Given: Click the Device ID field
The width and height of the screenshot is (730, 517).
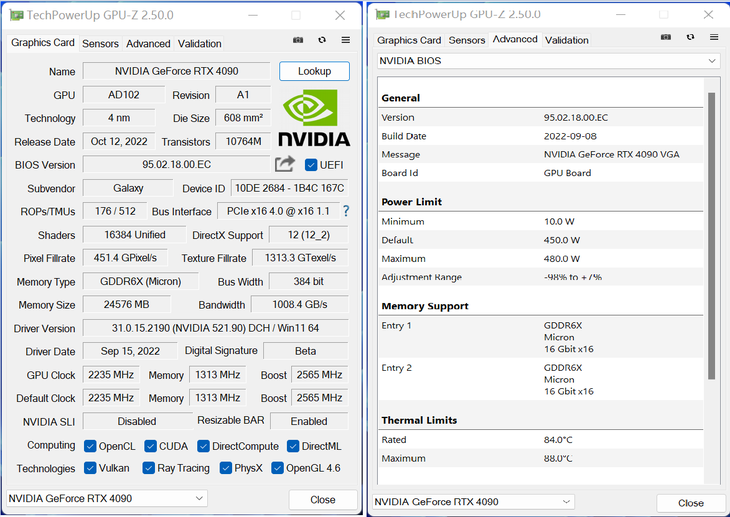Looking at the screenshot, I should [x=289, y=188].
